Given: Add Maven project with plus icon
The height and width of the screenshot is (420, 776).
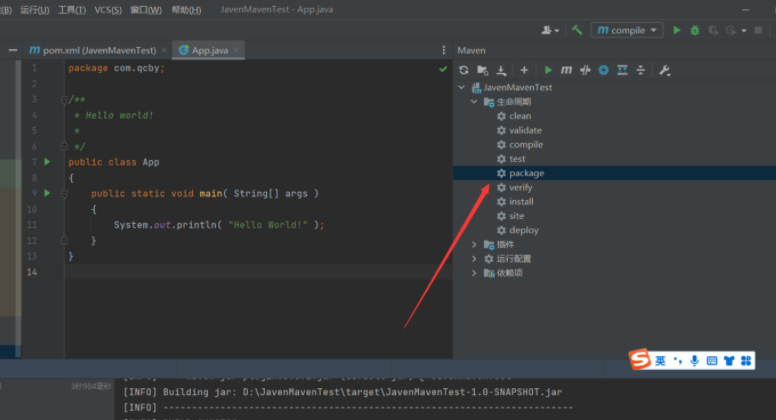Looking at the screenshot, I should (x=524, y=70).
